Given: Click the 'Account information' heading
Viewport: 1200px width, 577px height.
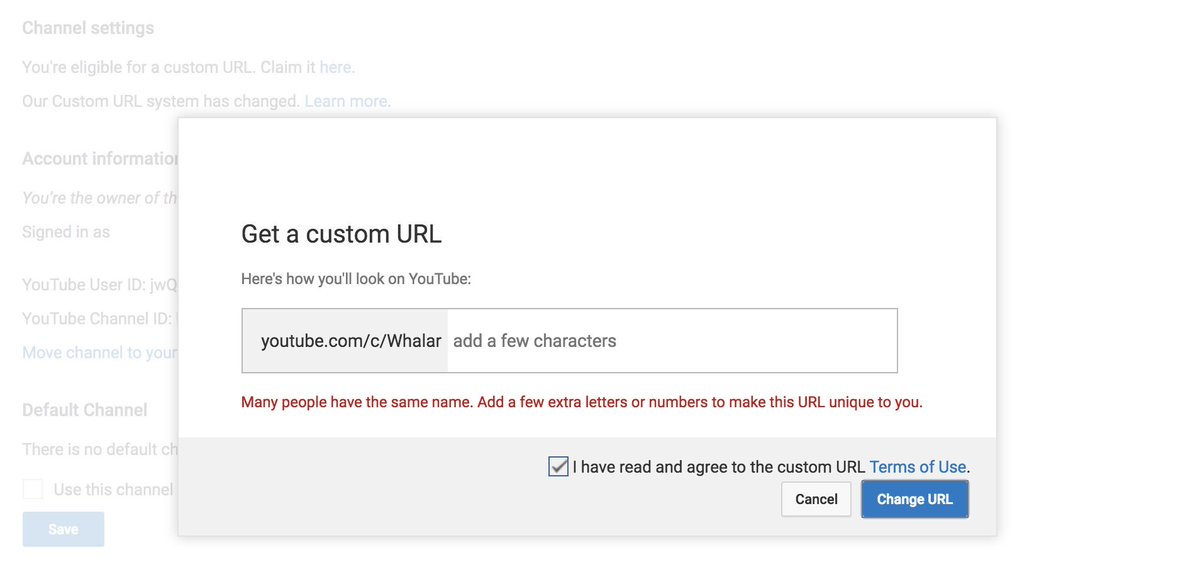Looking at the screenshot, I should [x=100, y=159].
